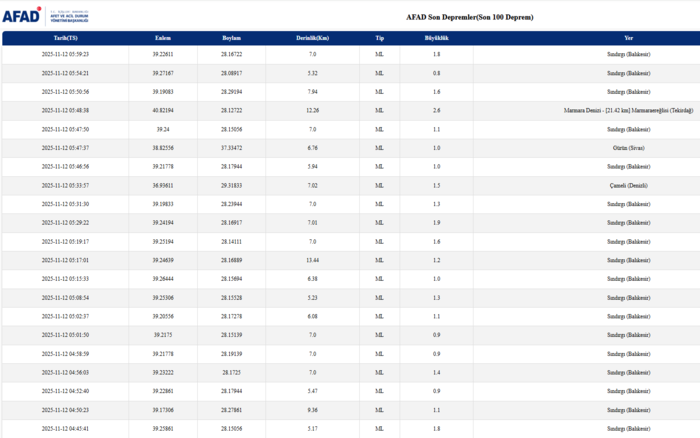Click the Boylam column header
Screen dimensions: 700x438
(231, 38)
